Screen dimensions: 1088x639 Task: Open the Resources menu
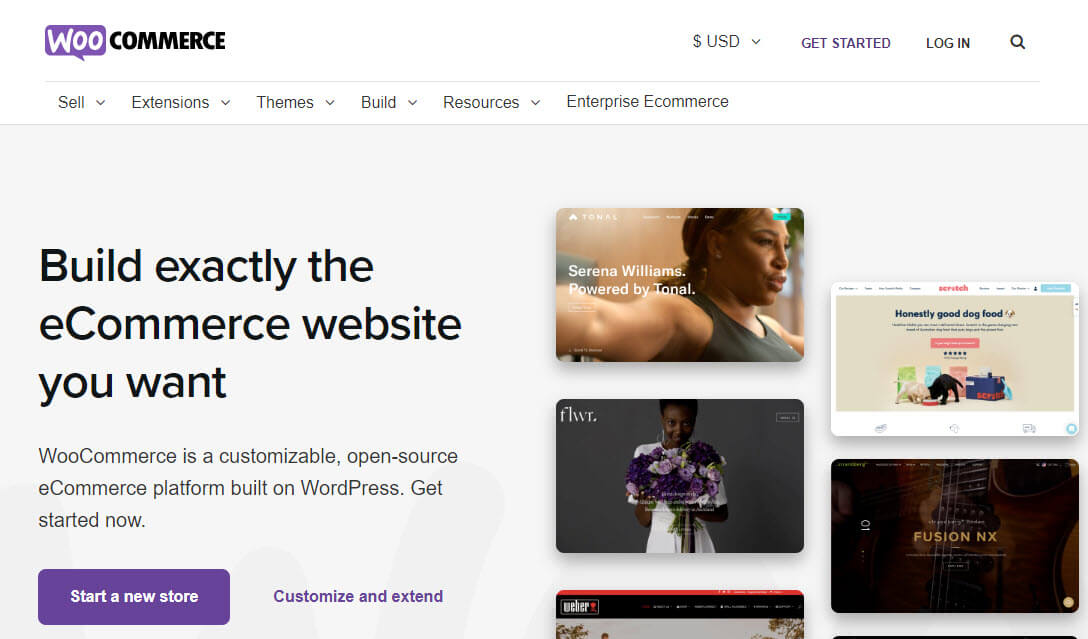[x=481, y=103]
